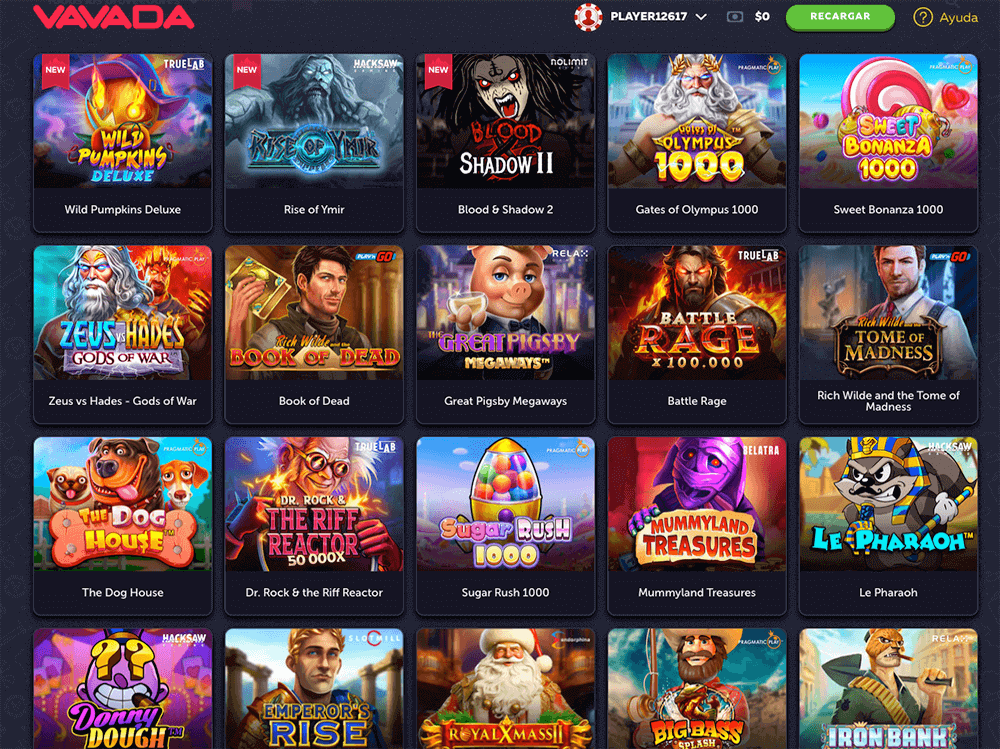The width and height of the screenshot is (1000, 749).
Task: Click the Ayuda question mark icon
Action: click(x=923, y=17)
